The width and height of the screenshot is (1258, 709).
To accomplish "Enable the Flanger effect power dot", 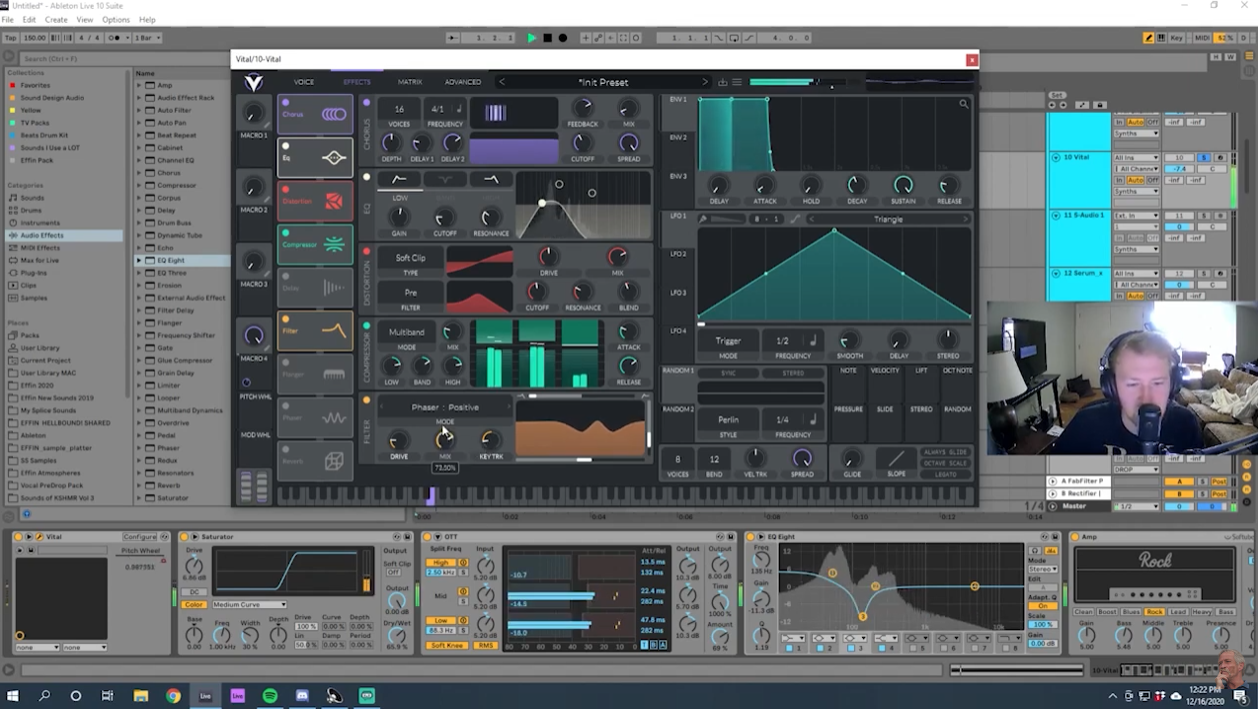I will pyautogui.click(x=286, y=362).
